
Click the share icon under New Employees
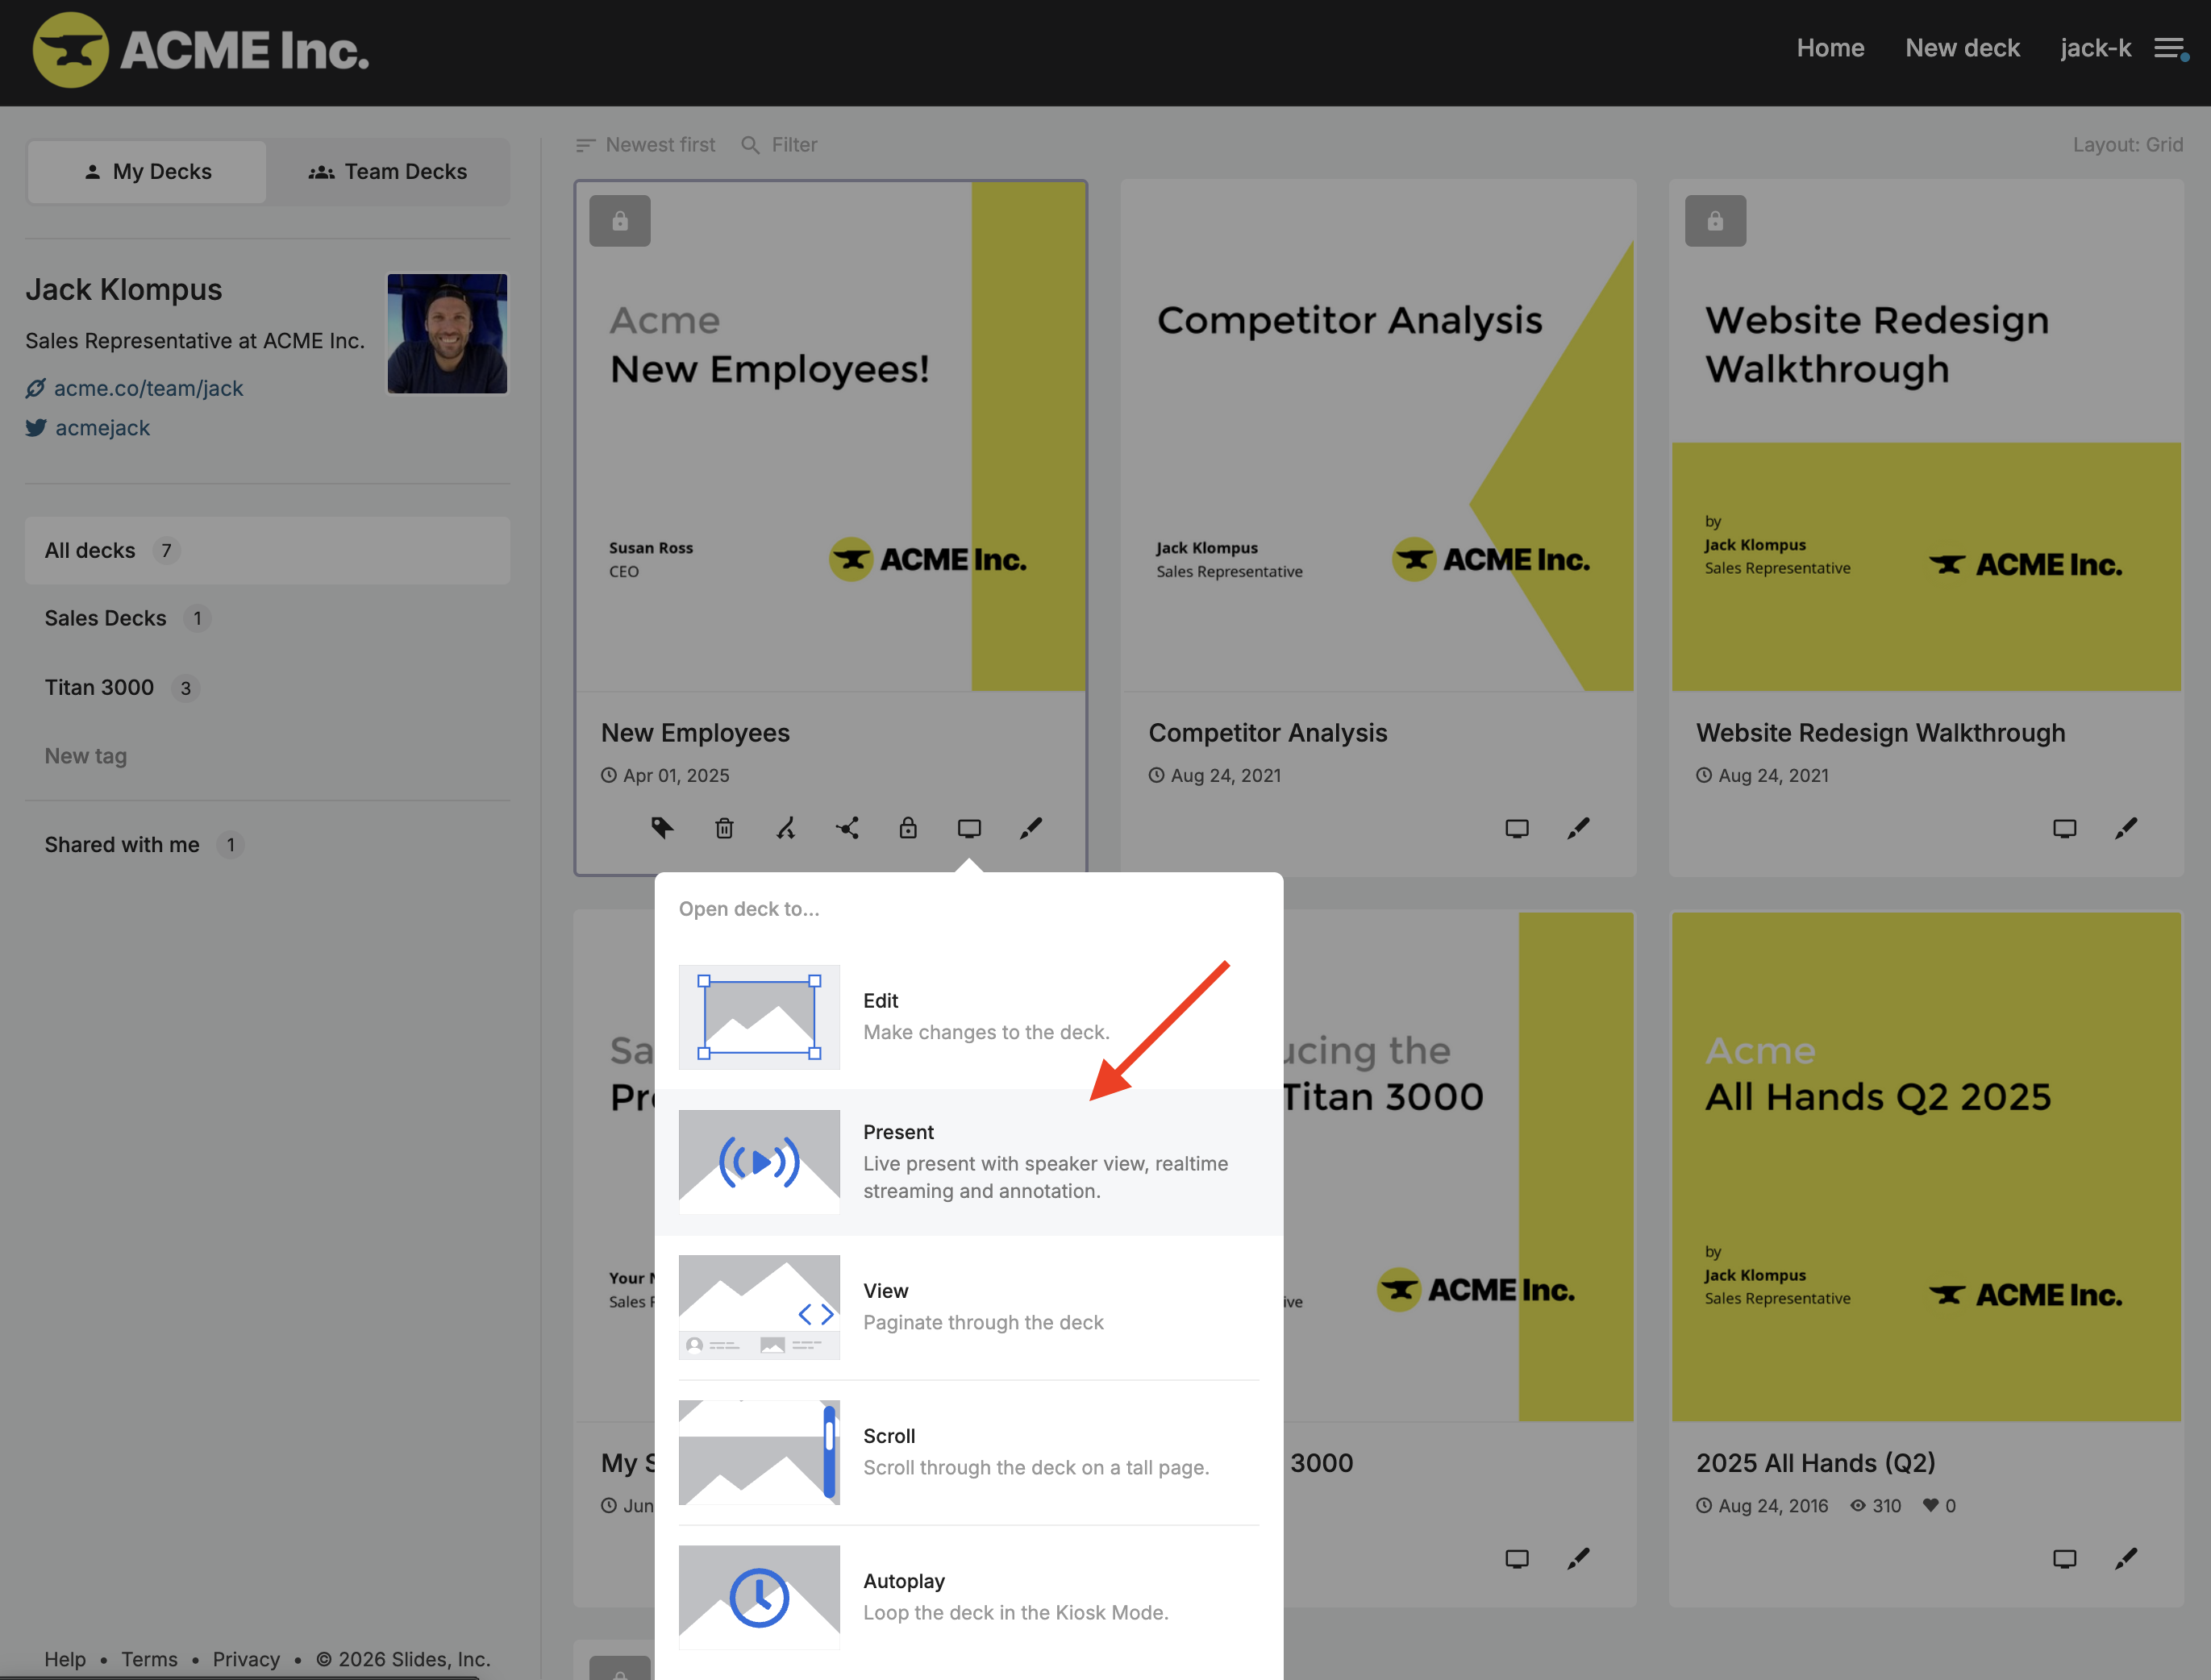[x=847, y=828]
